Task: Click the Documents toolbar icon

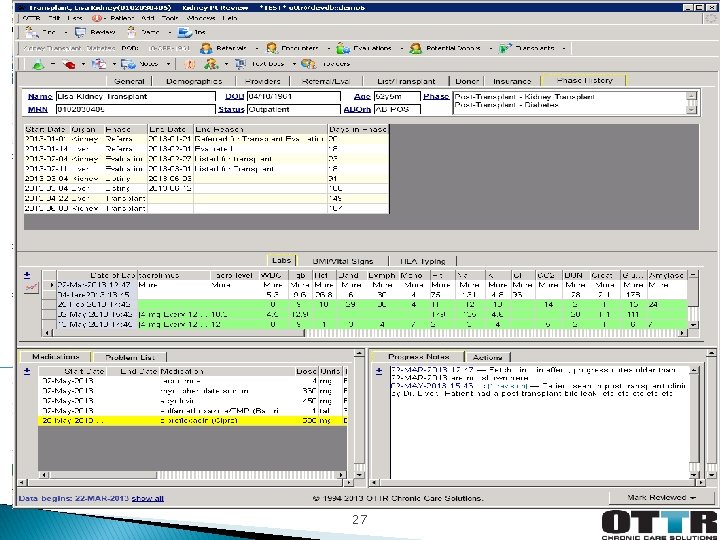Action: (271, 47)
